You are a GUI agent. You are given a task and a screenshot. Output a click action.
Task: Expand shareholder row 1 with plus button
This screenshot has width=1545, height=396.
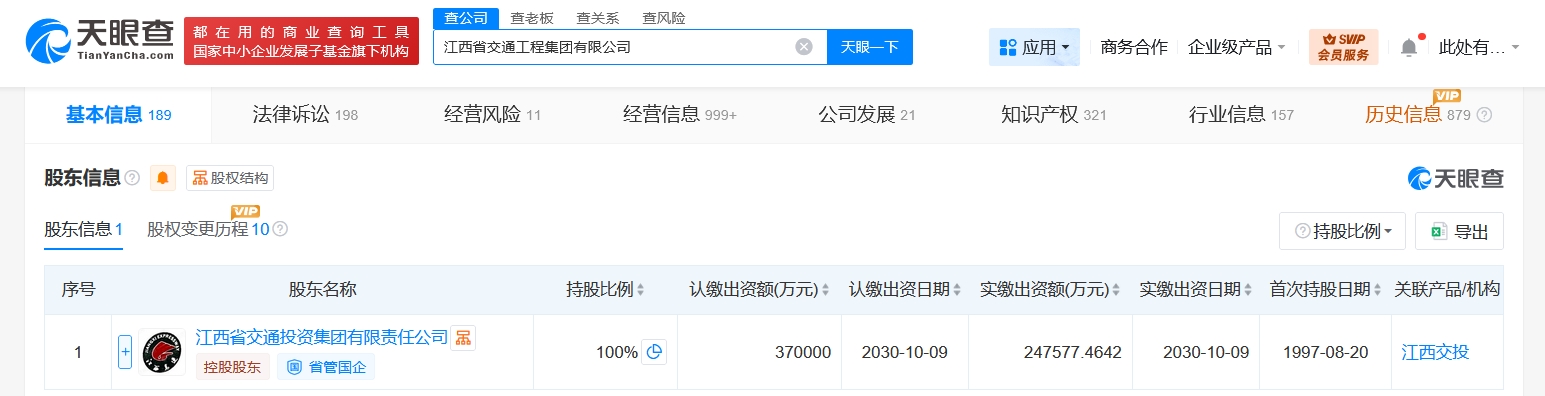(x=125, y=352)
